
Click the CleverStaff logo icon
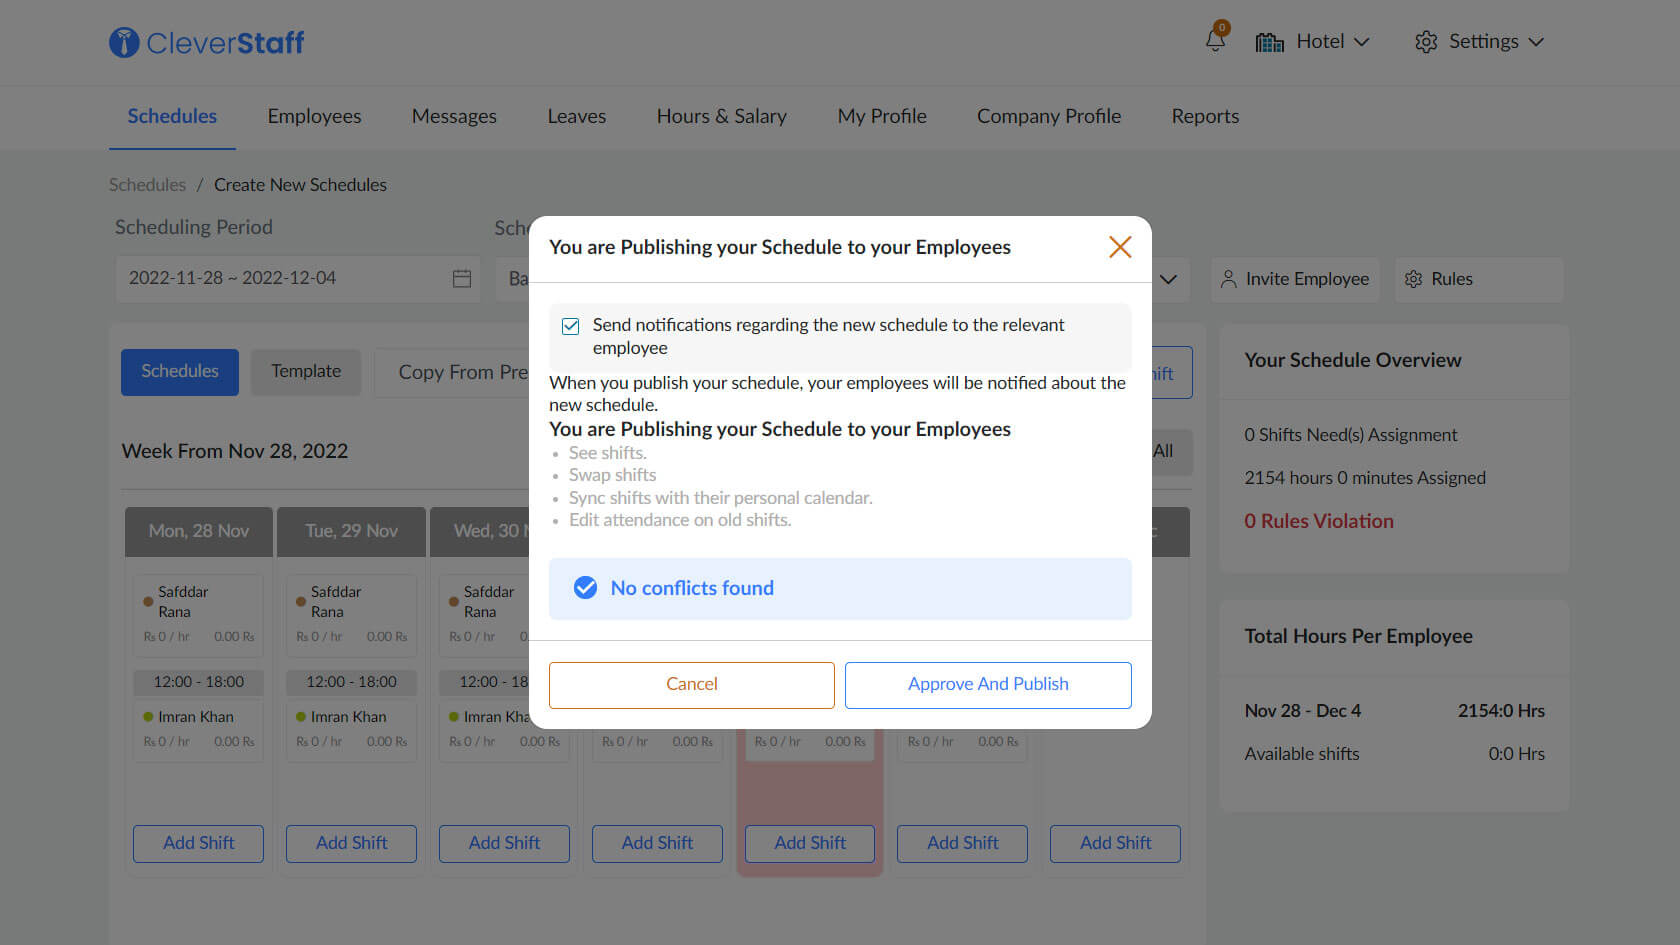(124, 42)
